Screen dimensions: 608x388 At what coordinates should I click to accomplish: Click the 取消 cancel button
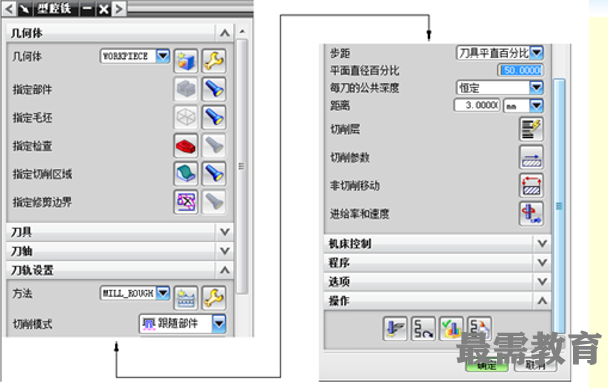535,365
